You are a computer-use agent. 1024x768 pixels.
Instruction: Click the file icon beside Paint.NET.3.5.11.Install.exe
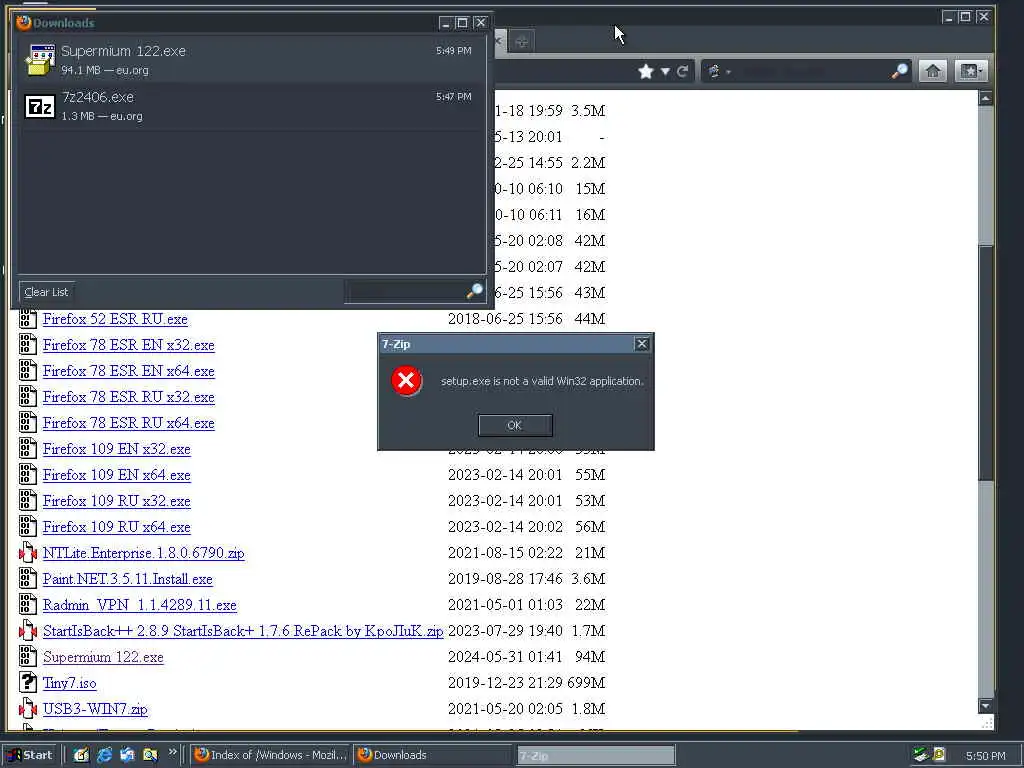27,579
